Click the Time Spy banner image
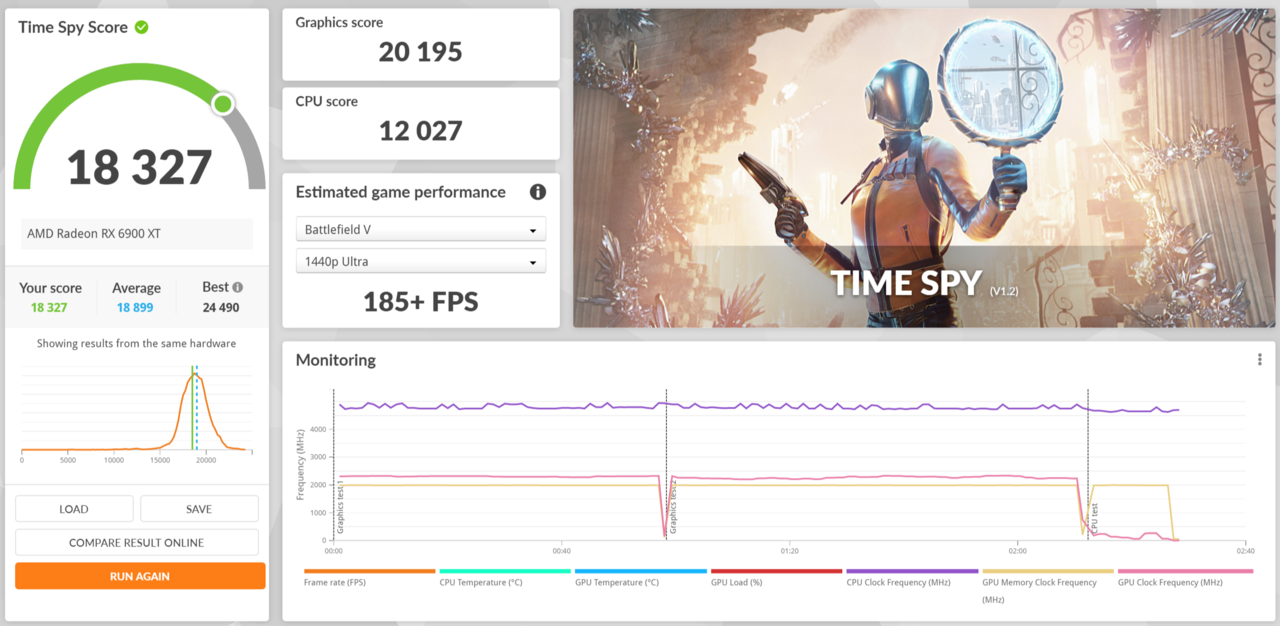The width and height of the screenshot is (1280, 626). (924, 168)
